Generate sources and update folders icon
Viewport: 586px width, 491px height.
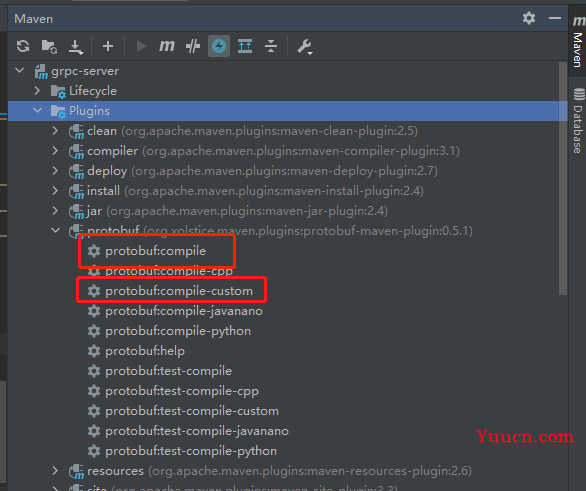[x=49, y=46]
